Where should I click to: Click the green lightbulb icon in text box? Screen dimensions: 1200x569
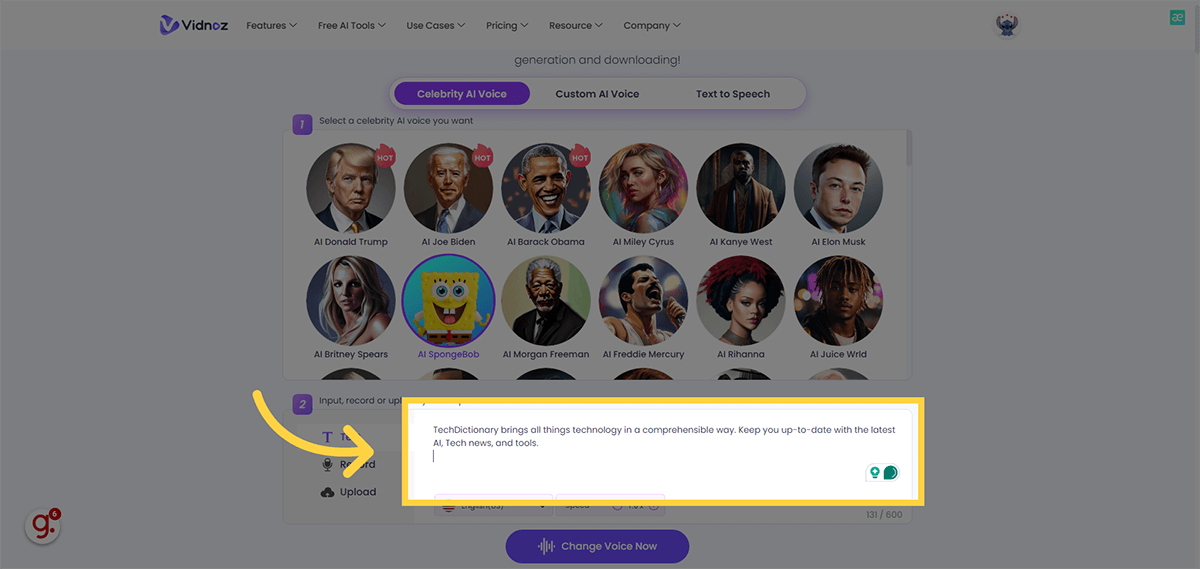pos(874,472)
